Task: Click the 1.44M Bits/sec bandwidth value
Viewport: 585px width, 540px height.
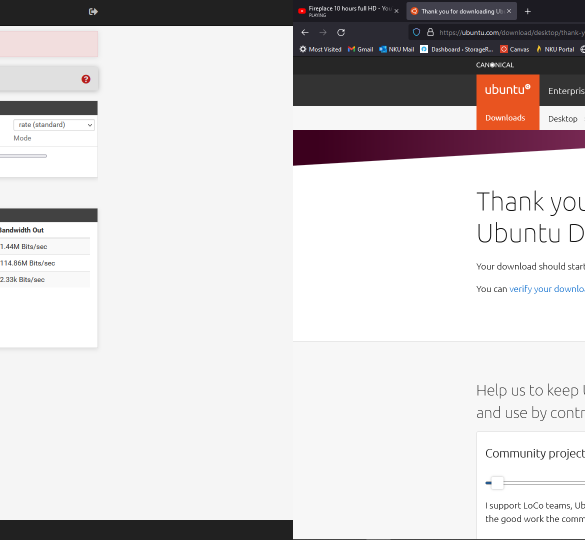Action: pos(24,247)
